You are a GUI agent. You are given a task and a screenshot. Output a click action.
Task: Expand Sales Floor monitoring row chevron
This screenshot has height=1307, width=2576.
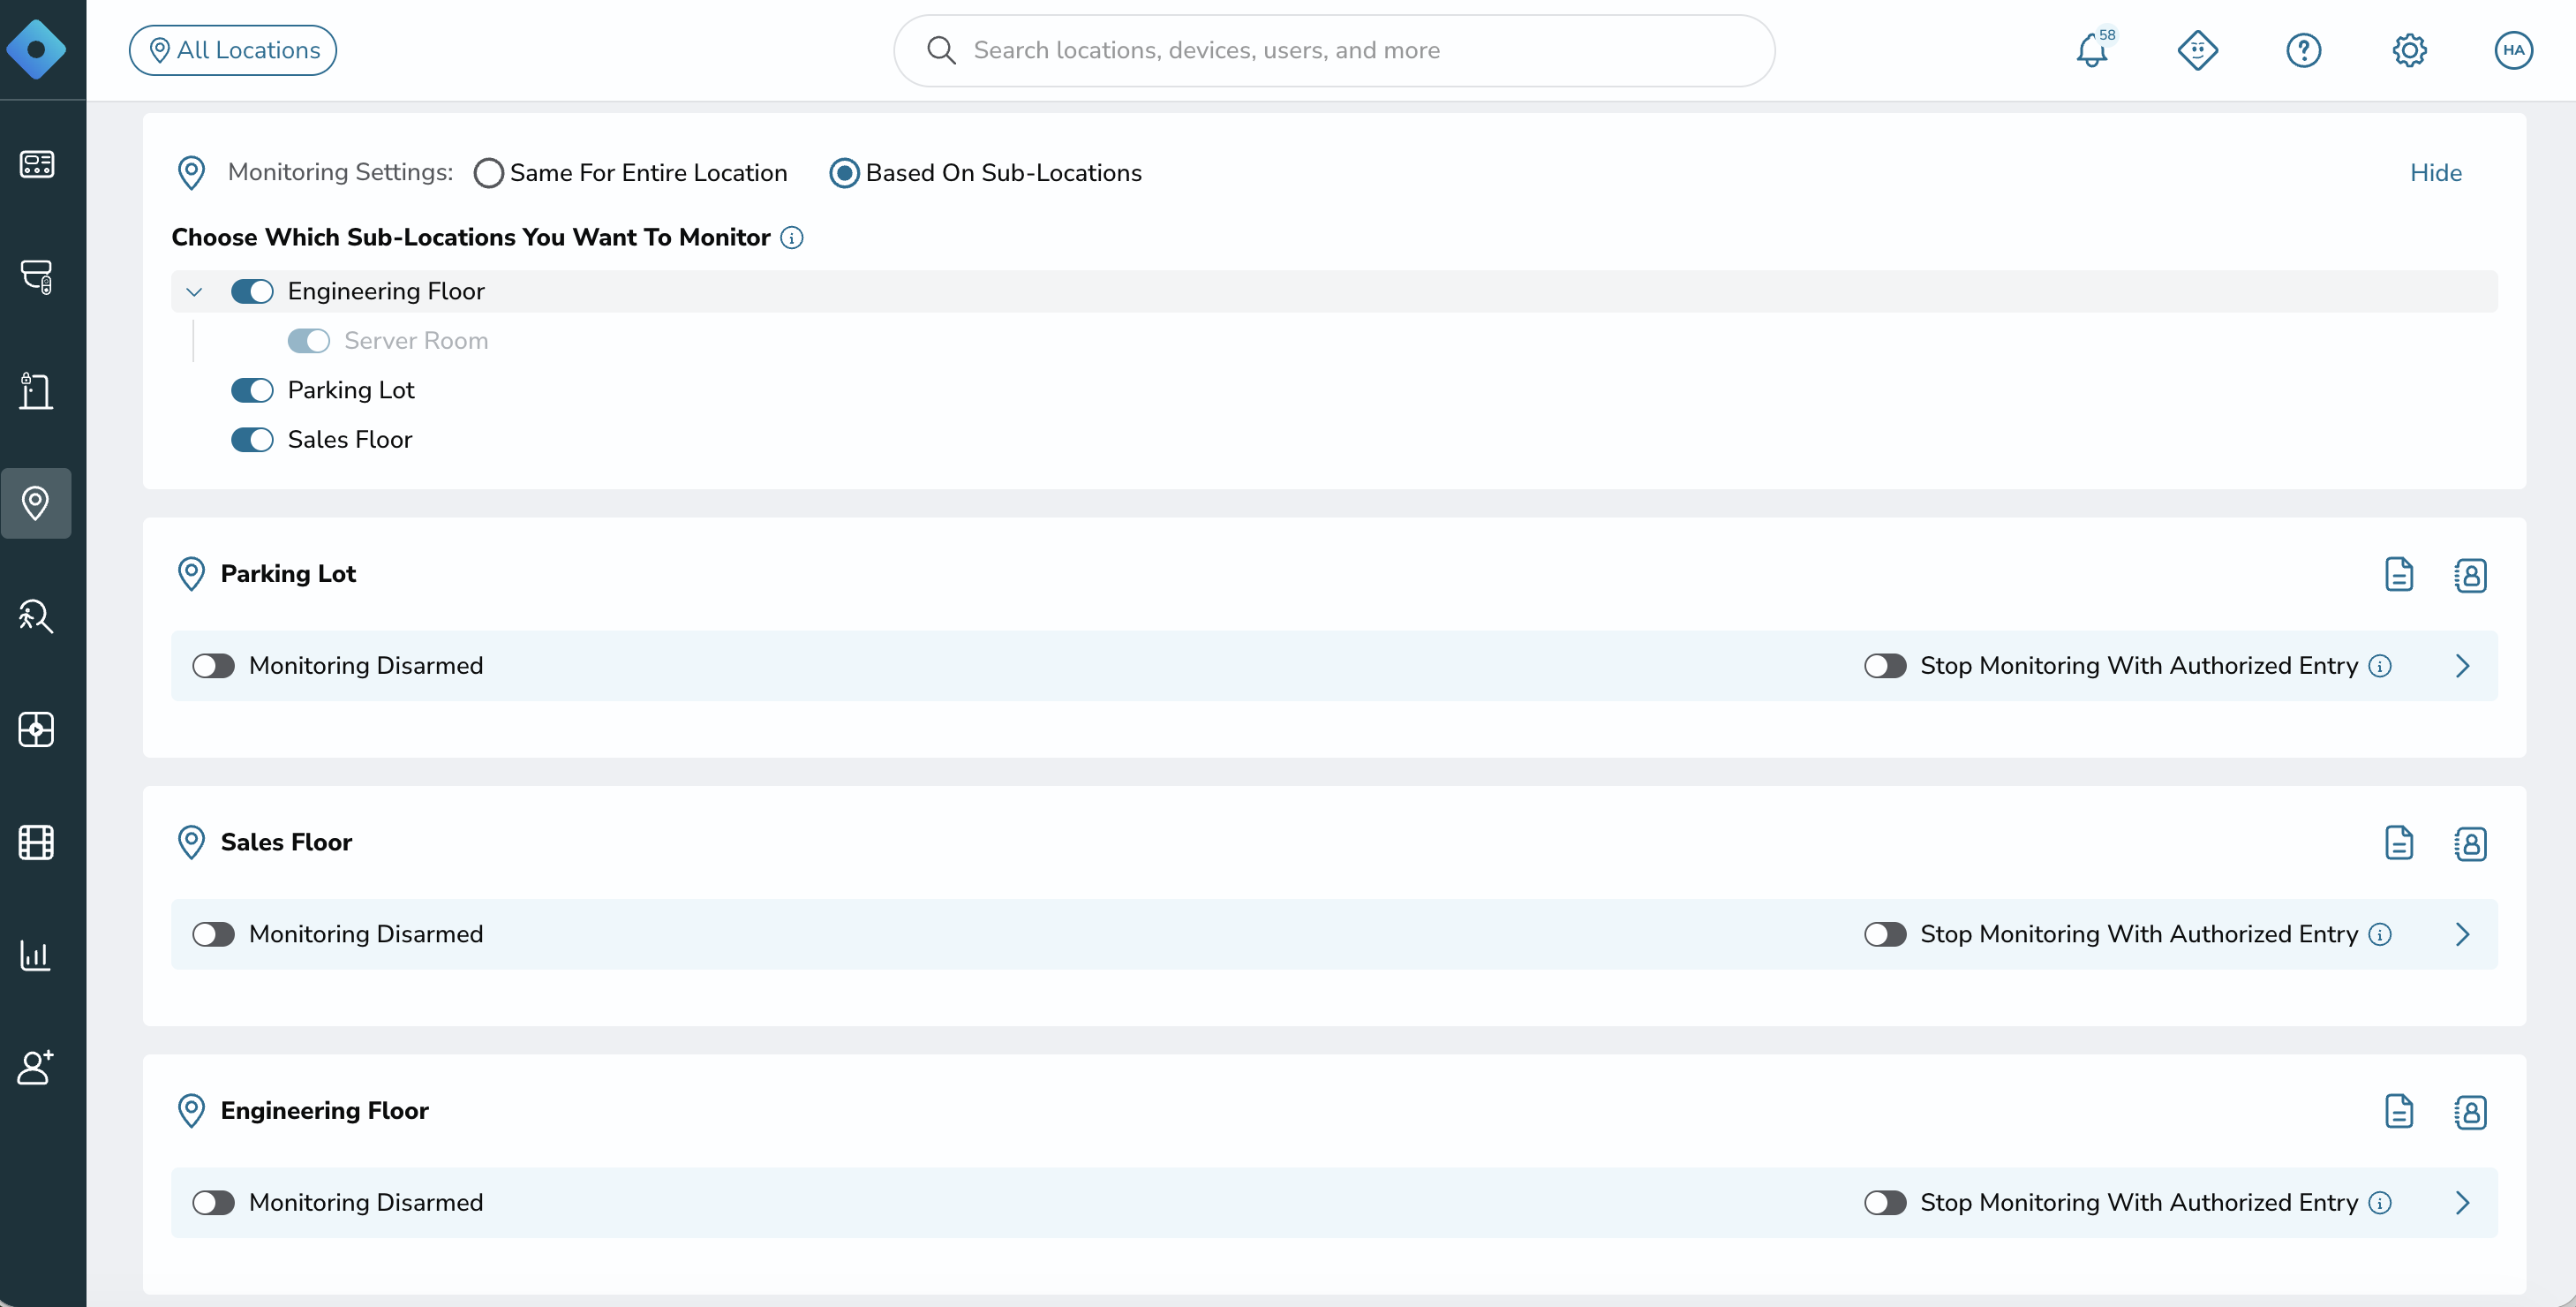(2462, 935)
